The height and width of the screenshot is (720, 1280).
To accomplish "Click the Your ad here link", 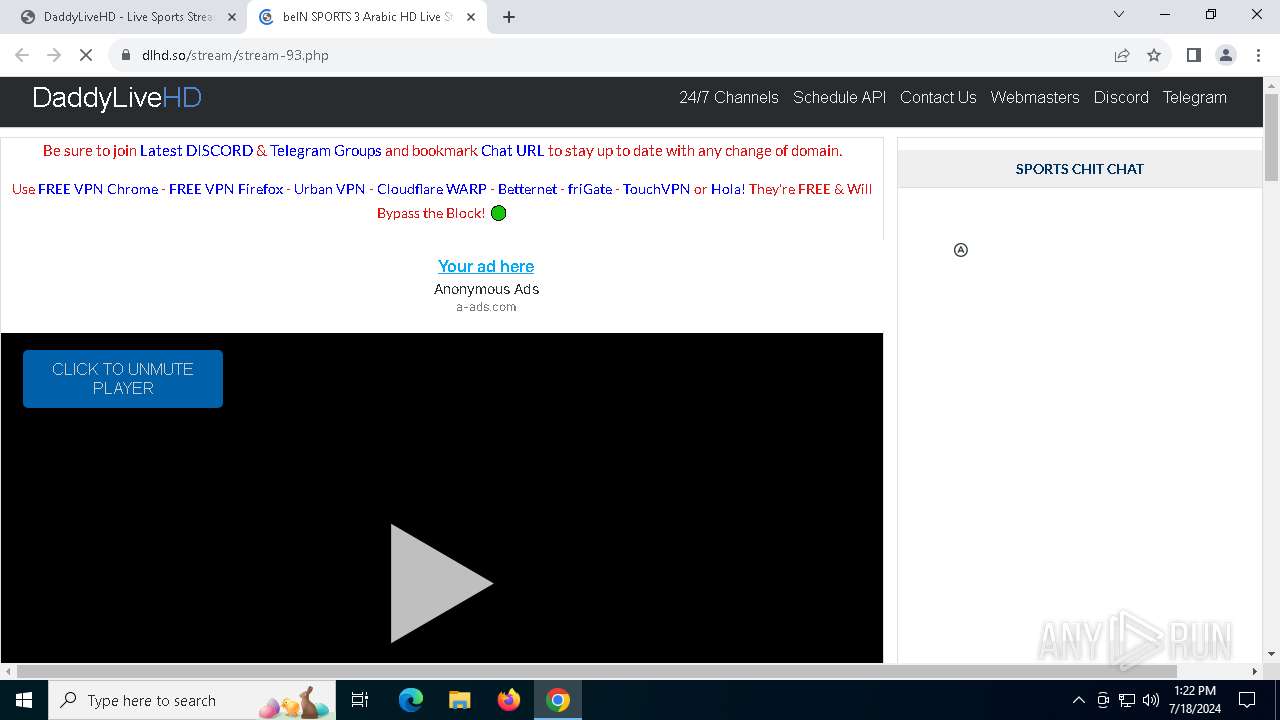I will click(486, 266).
